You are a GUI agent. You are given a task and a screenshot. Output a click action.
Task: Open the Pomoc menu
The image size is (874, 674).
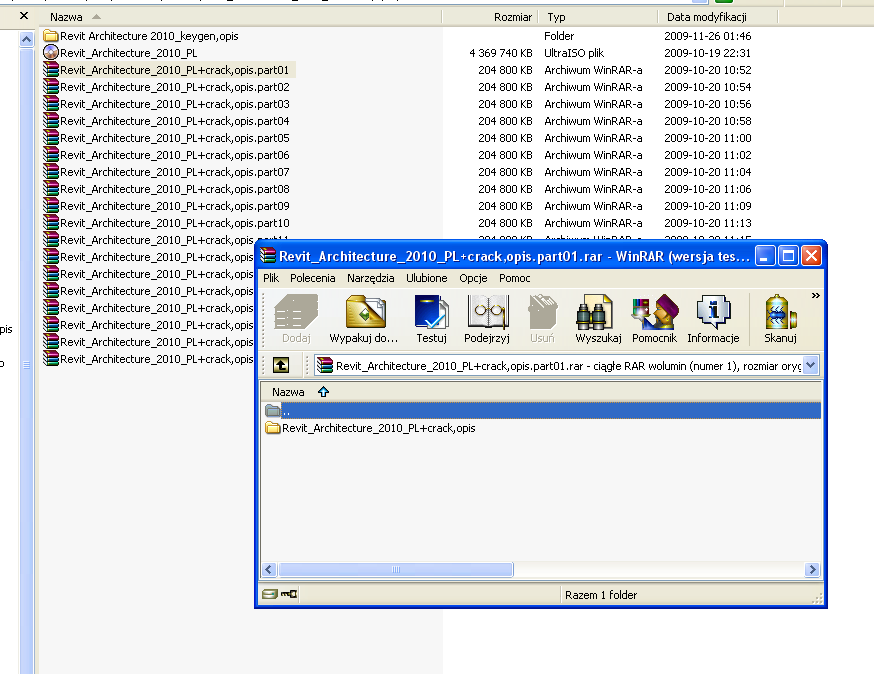[x=514, y=278]
